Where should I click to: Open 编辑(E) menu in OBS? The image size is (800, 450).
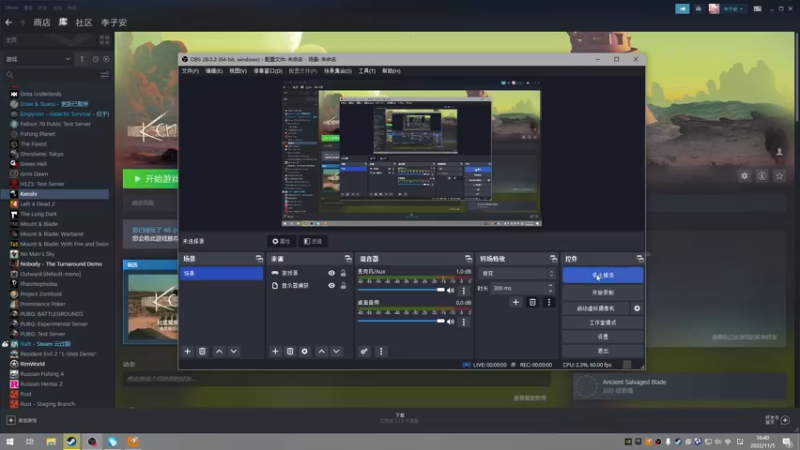tap(214, 71)
